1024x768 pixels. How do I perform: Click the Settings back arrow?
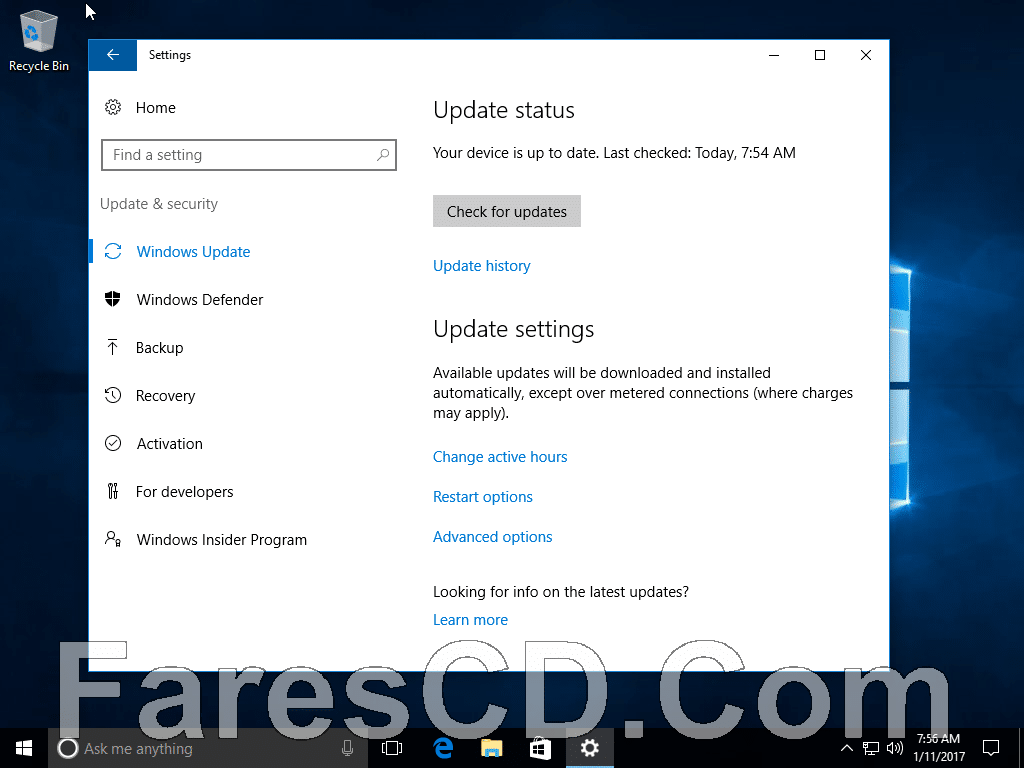pyautogui.click(x=112, y=55)
